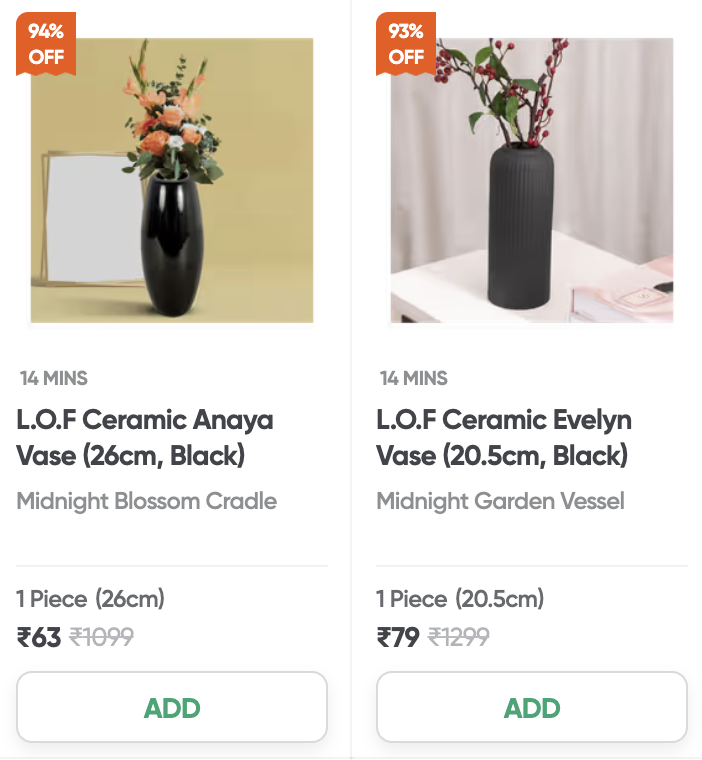Open L.O.F Ceramic Anaya Vase title

(x=145, y=437)
